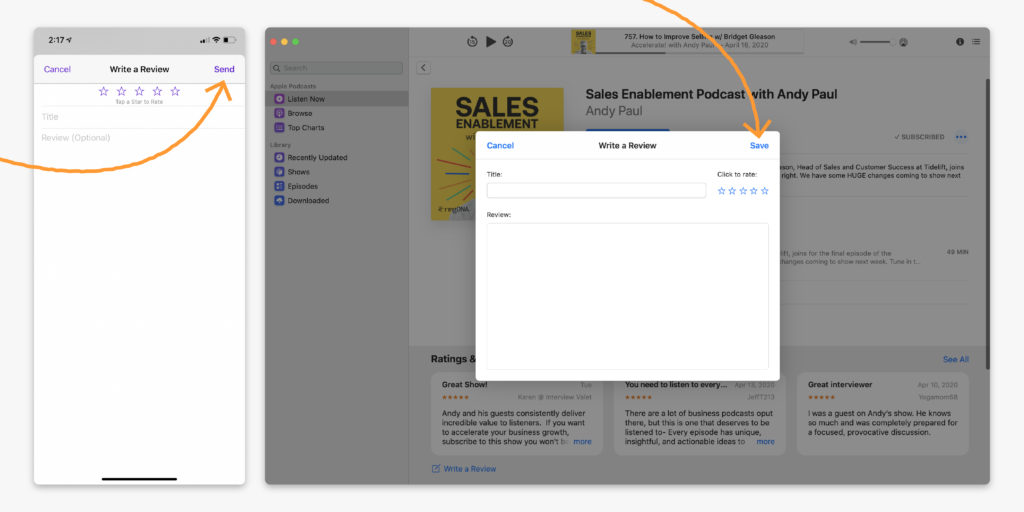Rate two stars in the Mac dialog
Image resolution: width=1024 pixels, height=512 pixels.
[x=732, y=191]
